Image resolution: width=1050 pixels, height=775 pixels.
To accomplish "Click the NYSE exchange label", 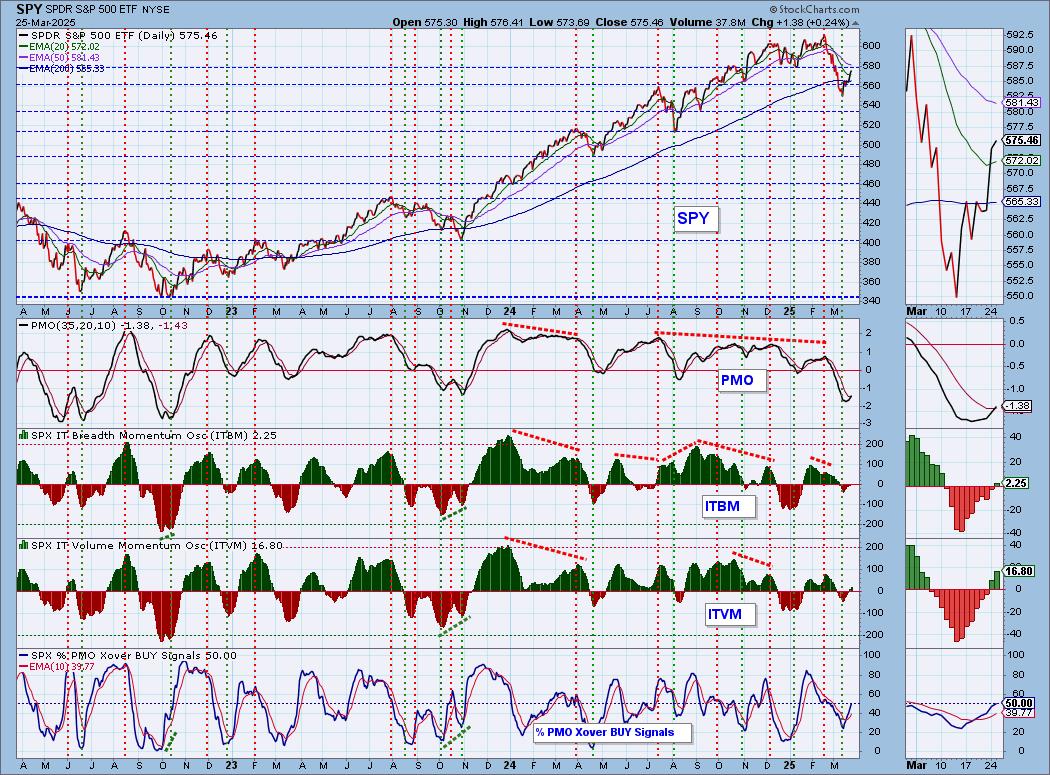I will 155,10.
